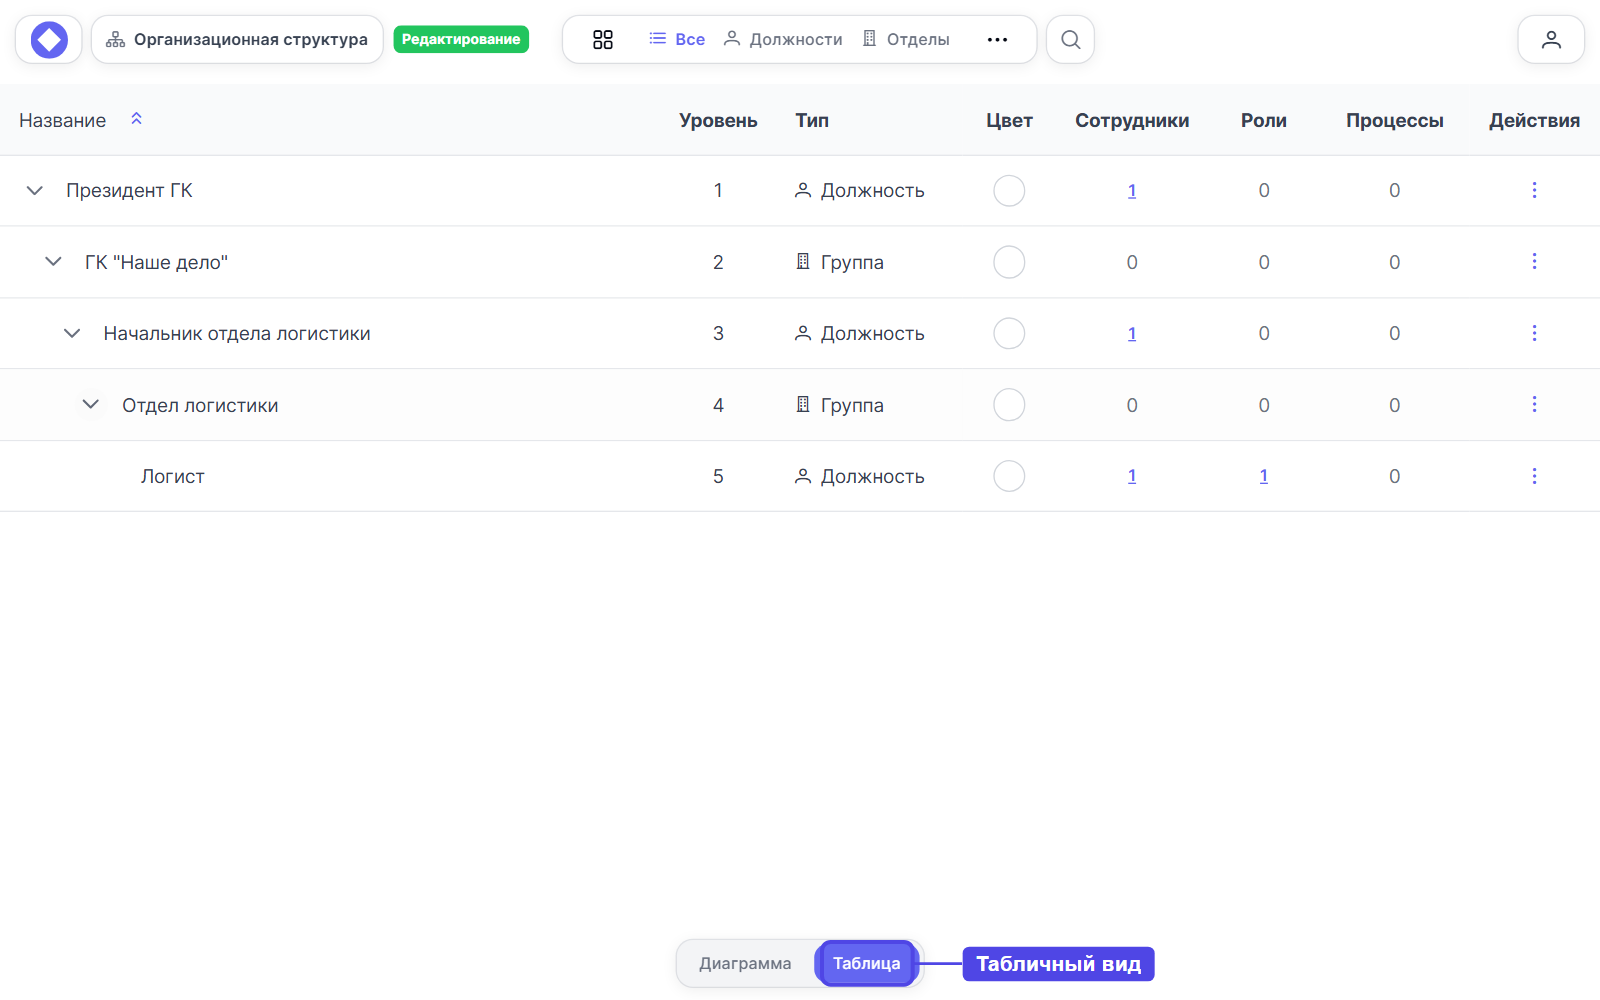1600x1000 pixels.
Task: Pick color for Начальник отдела логистики
Action: click(x=1009, y=333)
